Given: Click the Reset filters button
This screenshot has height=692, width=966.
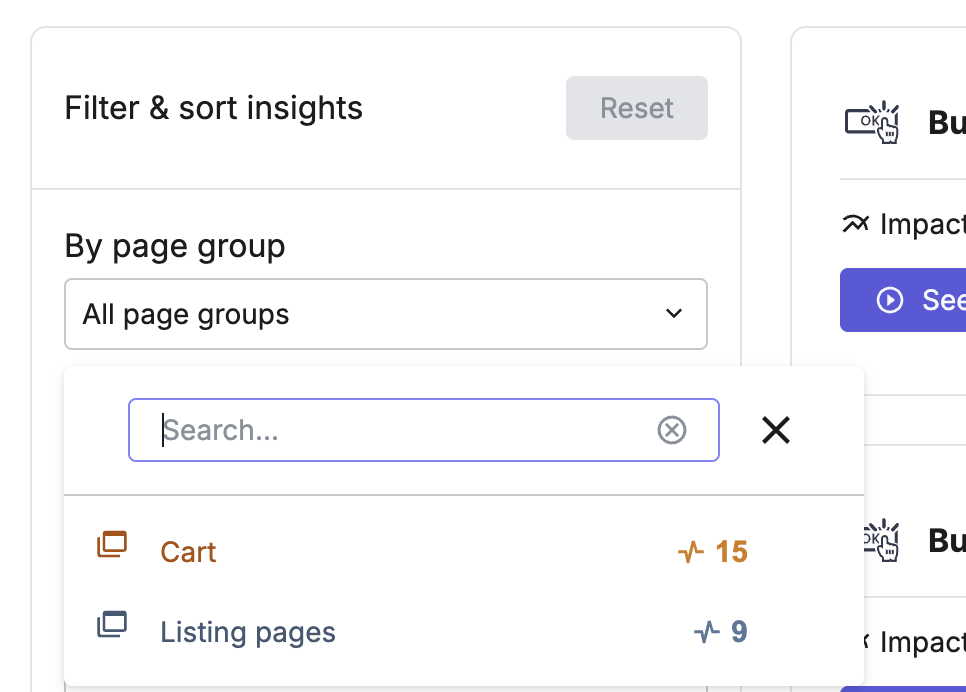Looking at the screenshot, I should point(636,108).
